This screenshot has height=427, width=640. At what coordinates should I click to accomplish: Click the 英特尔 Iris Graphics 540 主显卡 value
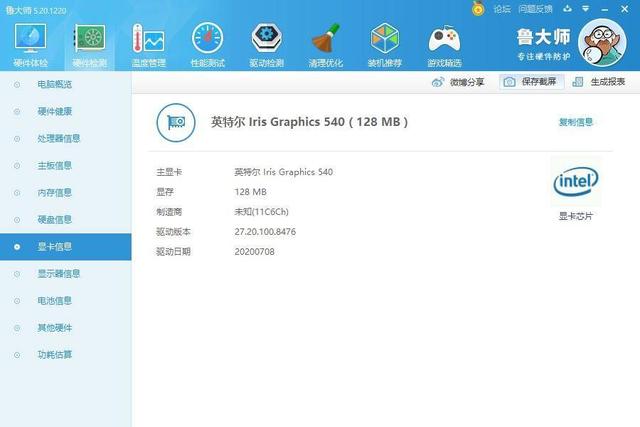click(283, 172)
